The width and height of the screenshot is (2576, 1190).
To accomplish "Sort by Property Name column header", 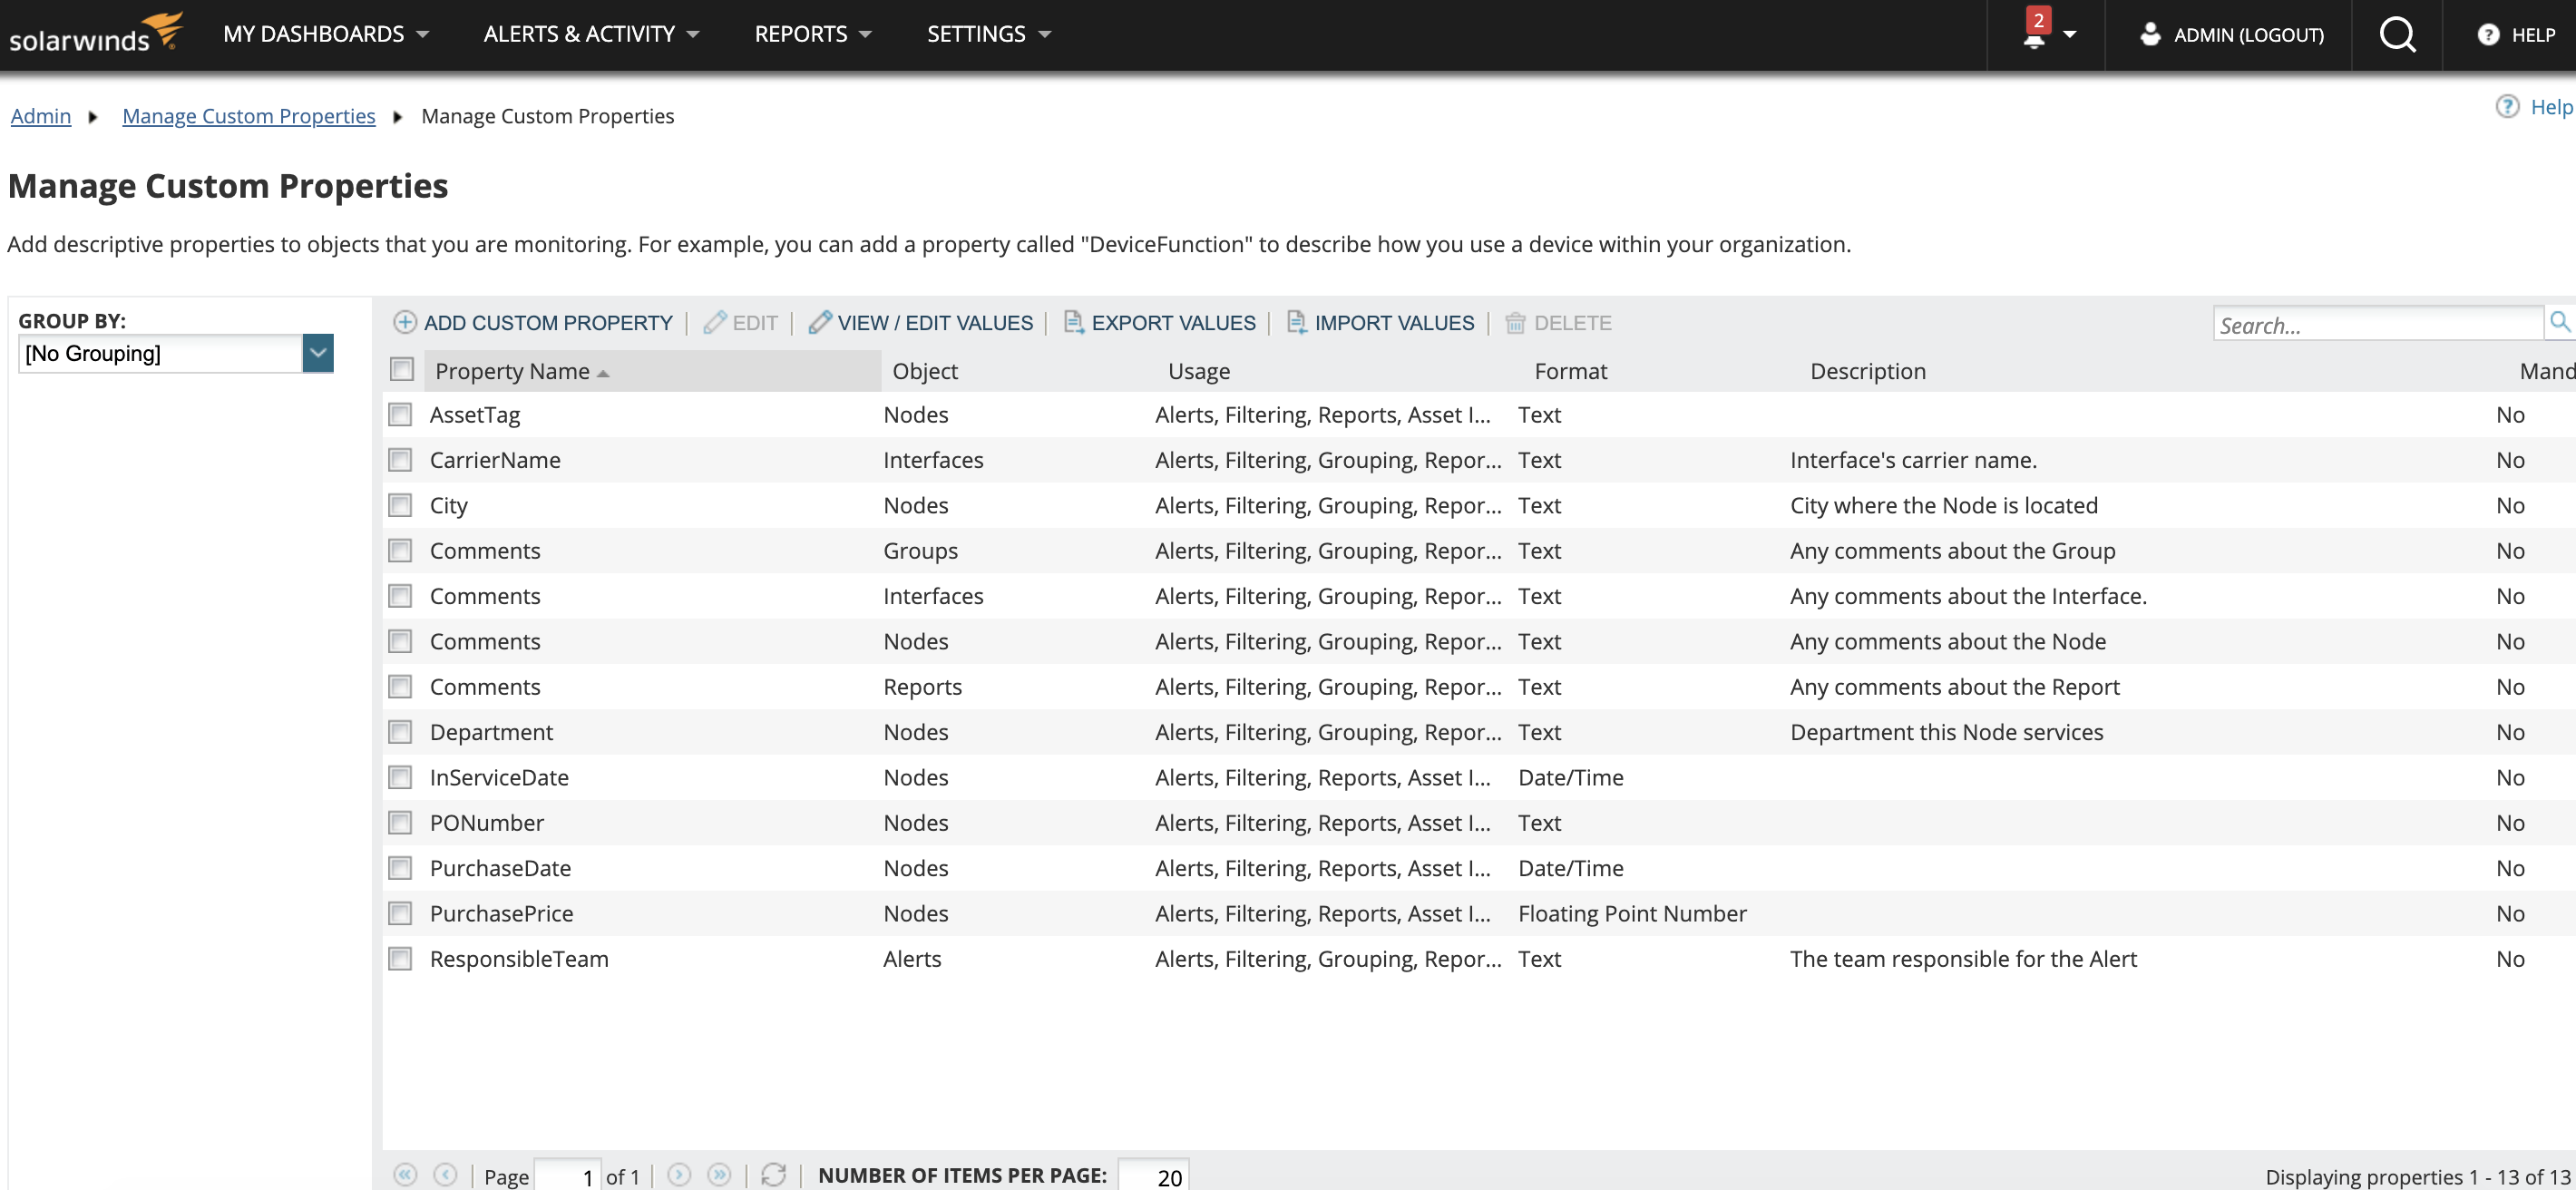I will click(x=512, y=371).
